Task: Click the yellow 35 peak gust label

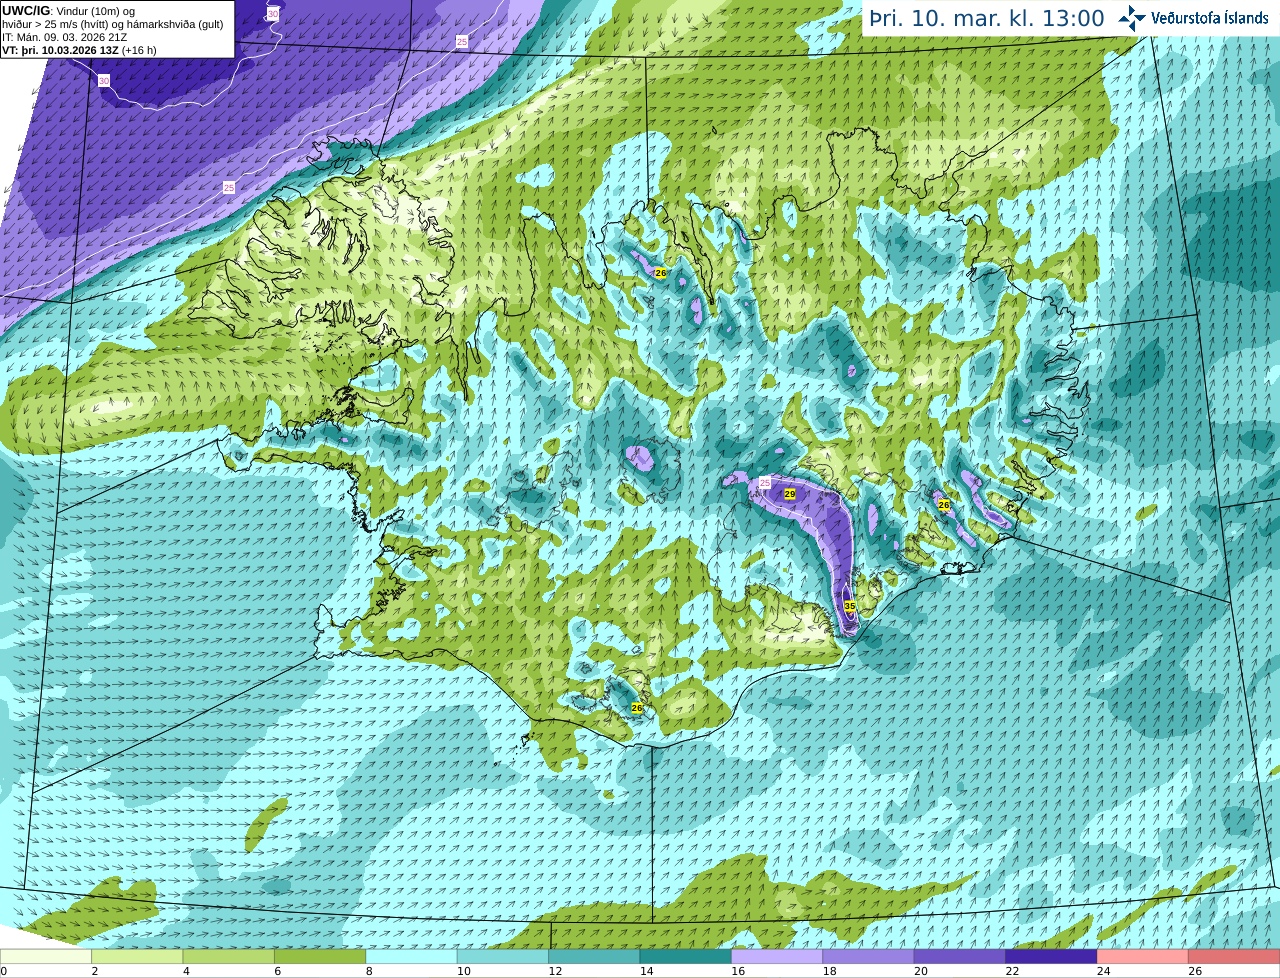Action: (x=849, y=606)
